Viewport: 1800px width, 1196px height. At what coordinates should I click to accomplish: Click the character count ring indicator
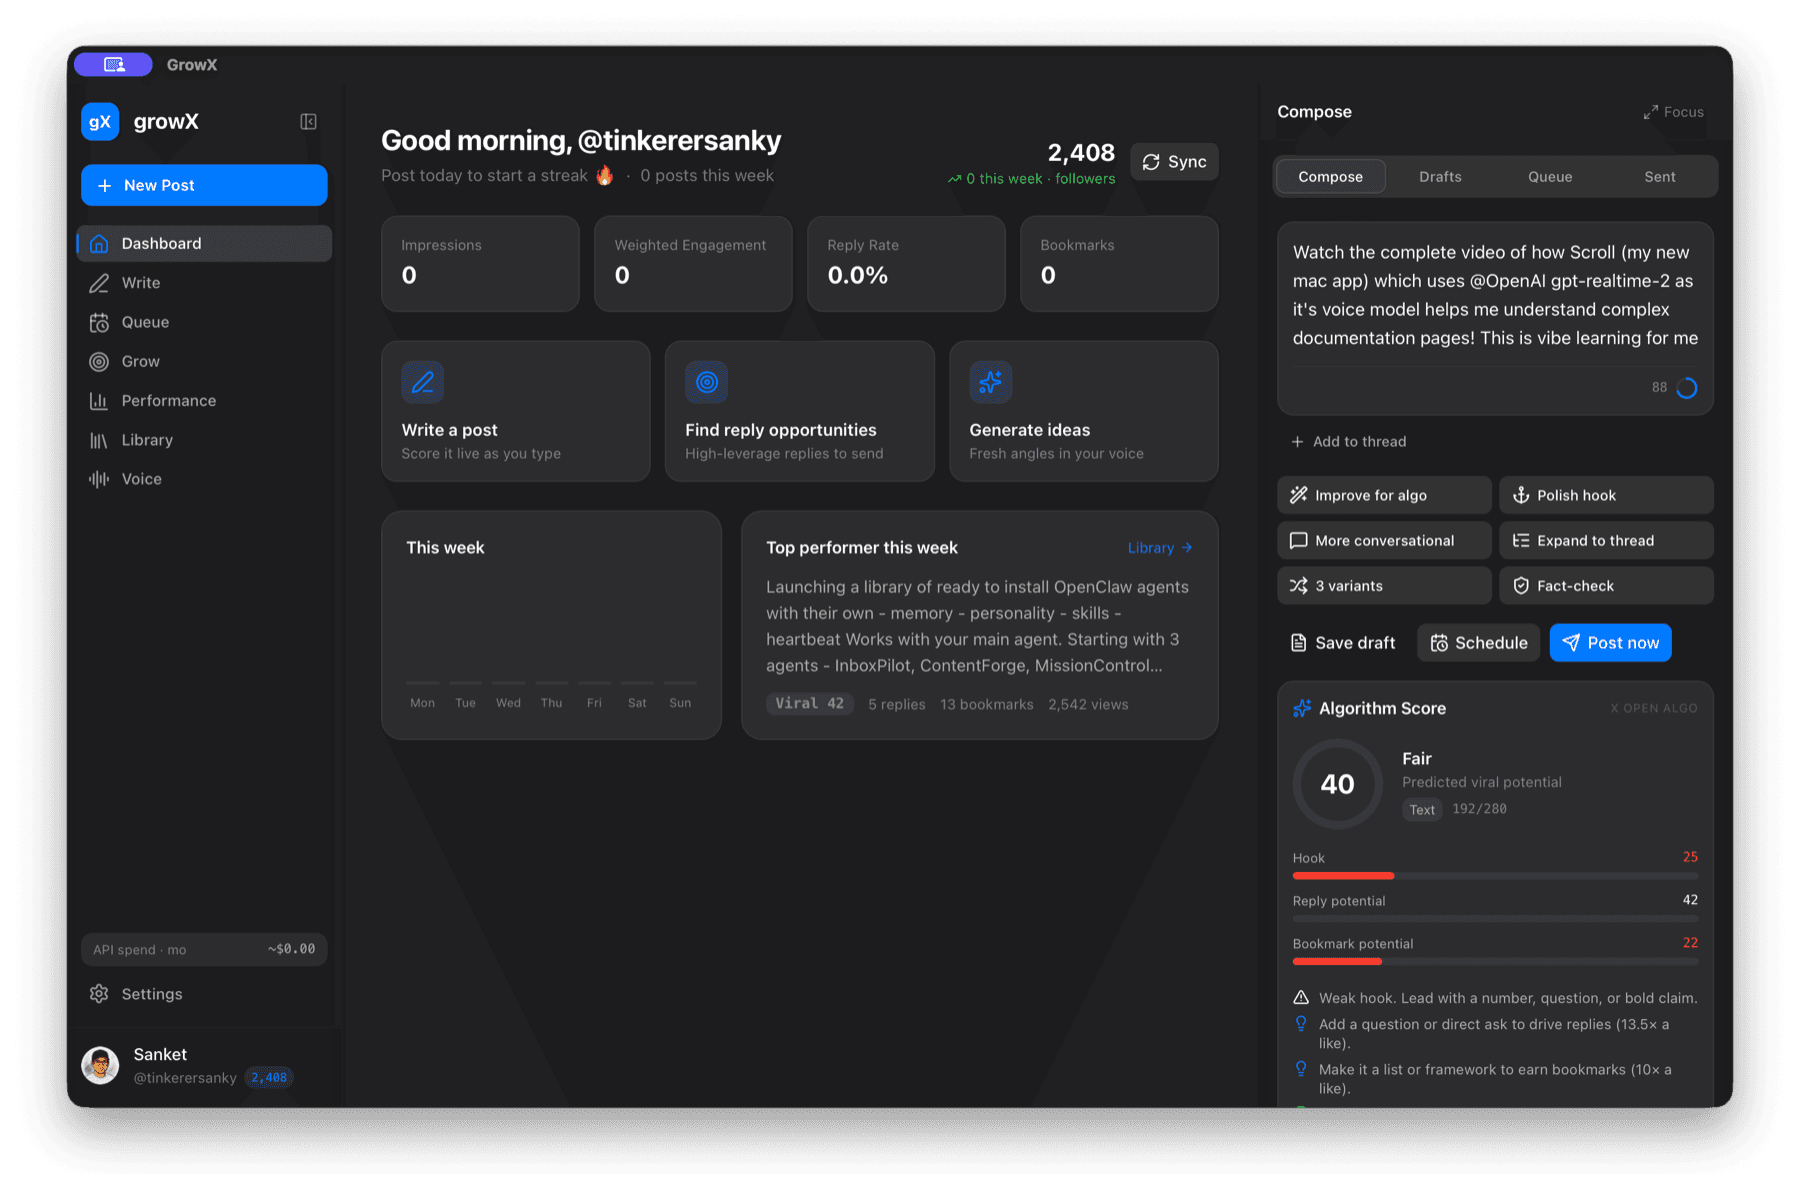(x=1687, y=388)
